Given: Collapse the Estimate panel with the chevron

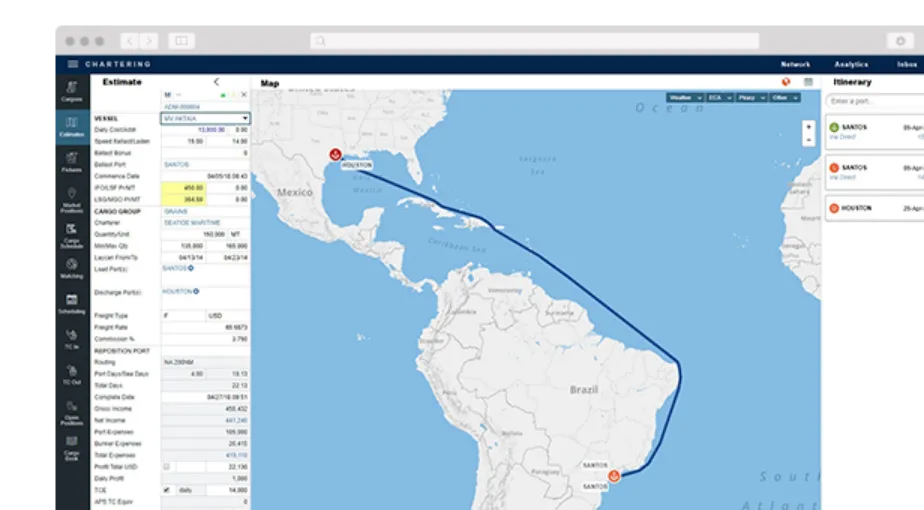Looking at the screenshot, I should click(216, 82).
